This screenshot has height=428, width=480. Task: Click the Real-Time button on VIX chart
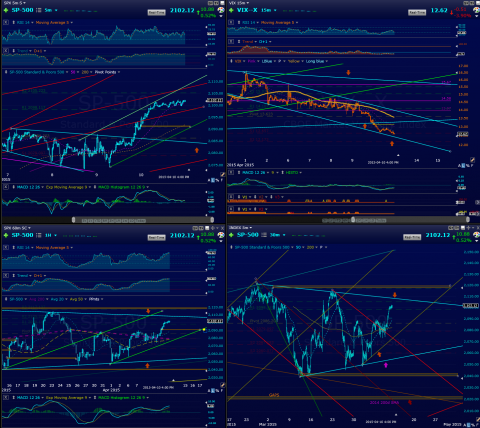[417, 12]
